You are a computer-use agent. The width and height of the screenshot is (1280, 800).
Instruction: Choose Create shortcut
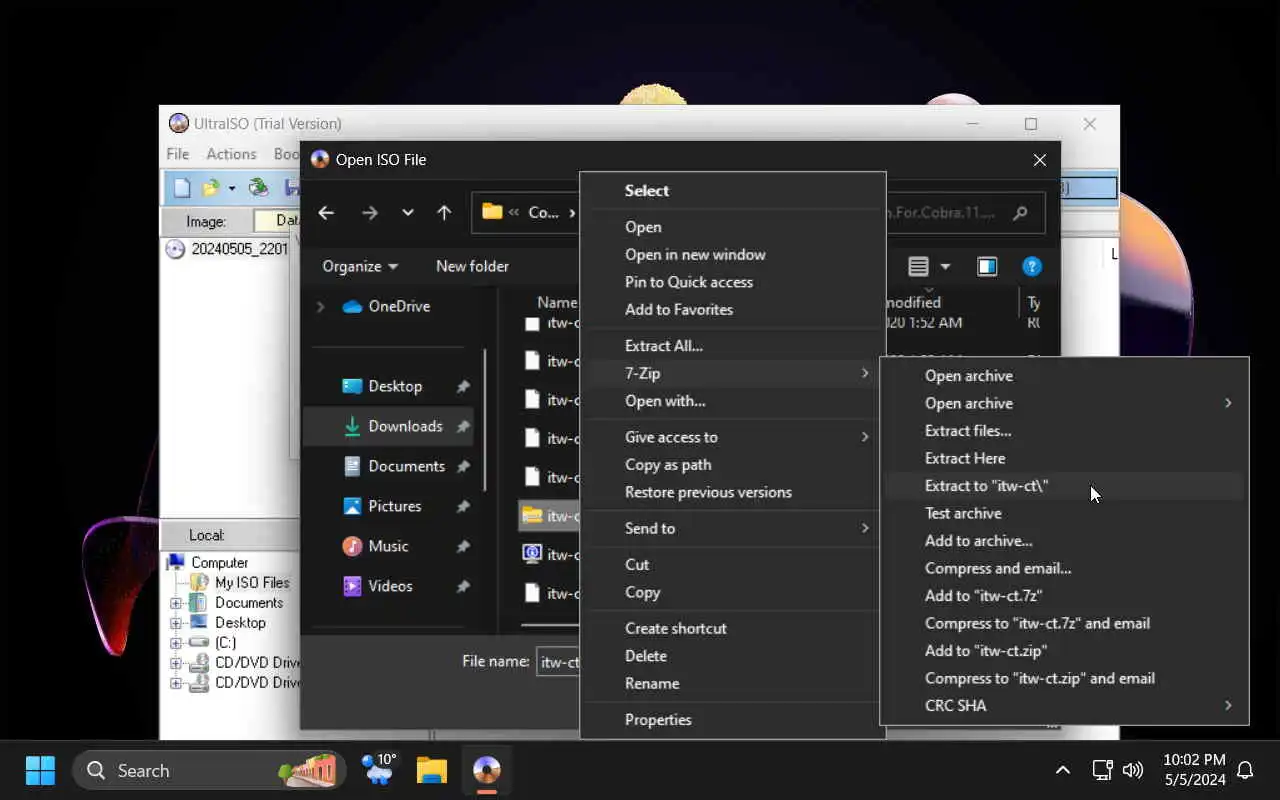(733, 628)
